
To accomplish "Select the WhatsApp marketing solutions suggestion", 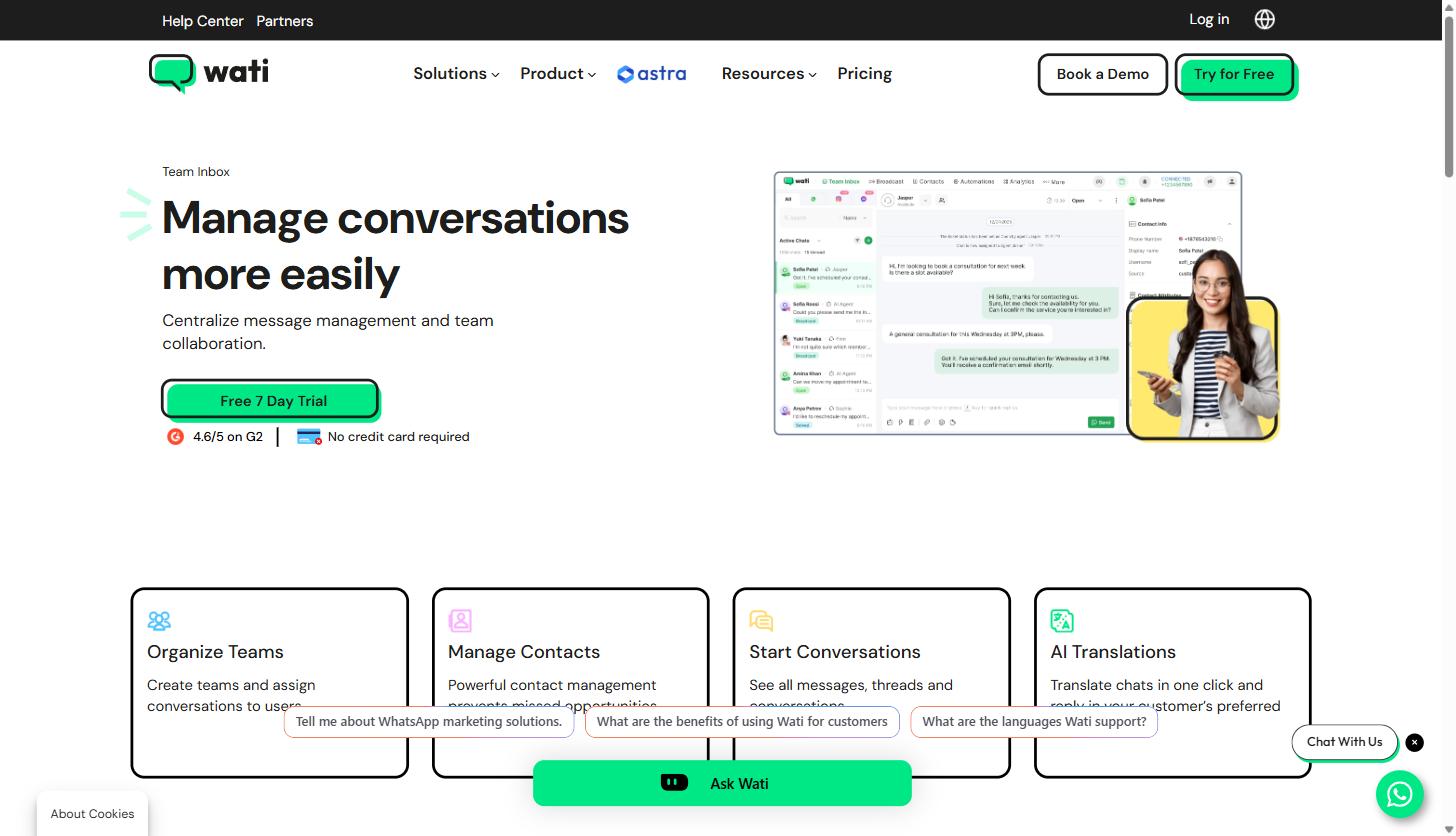I will pos(429,722).
